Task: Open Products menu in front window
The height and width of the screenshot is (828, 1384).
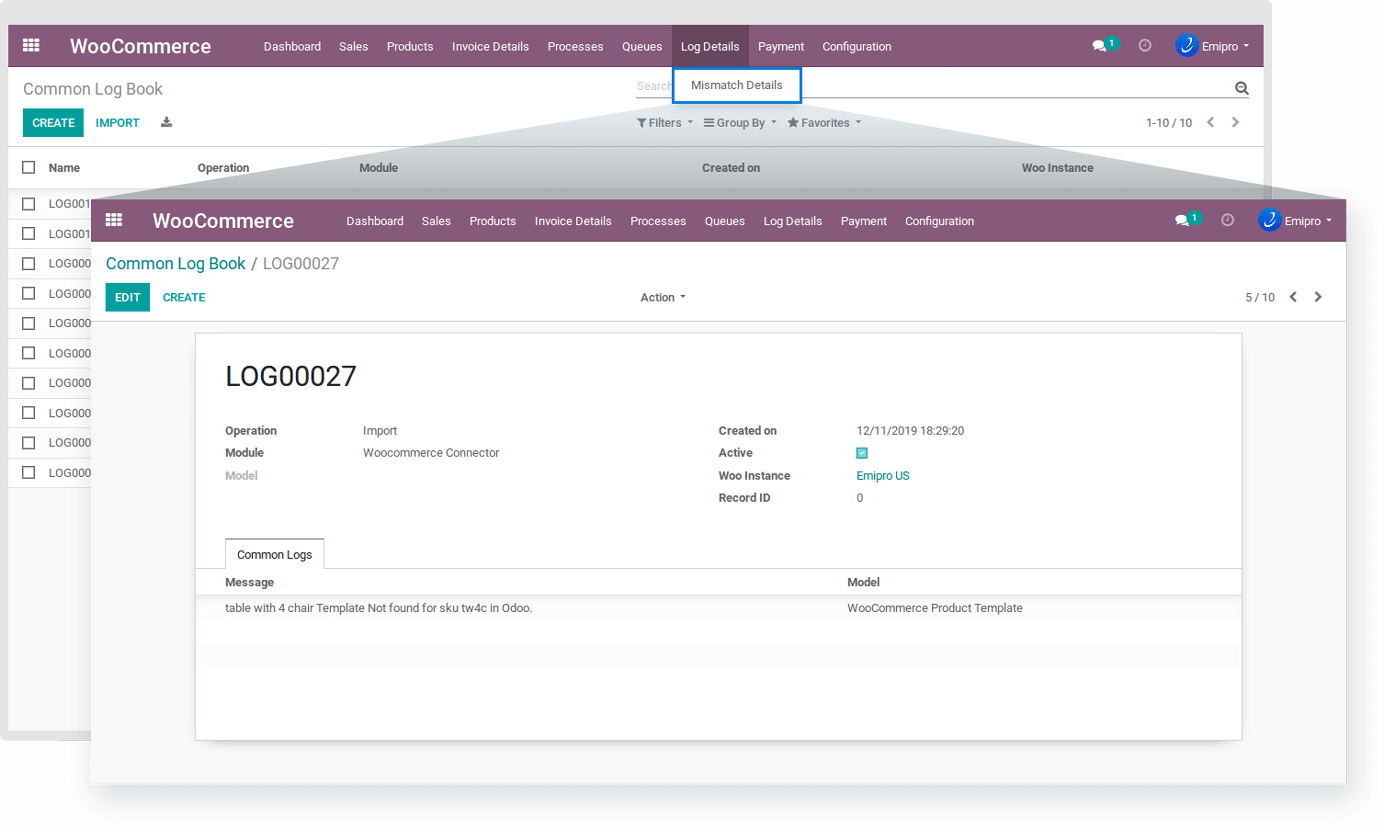Action: 493,221
